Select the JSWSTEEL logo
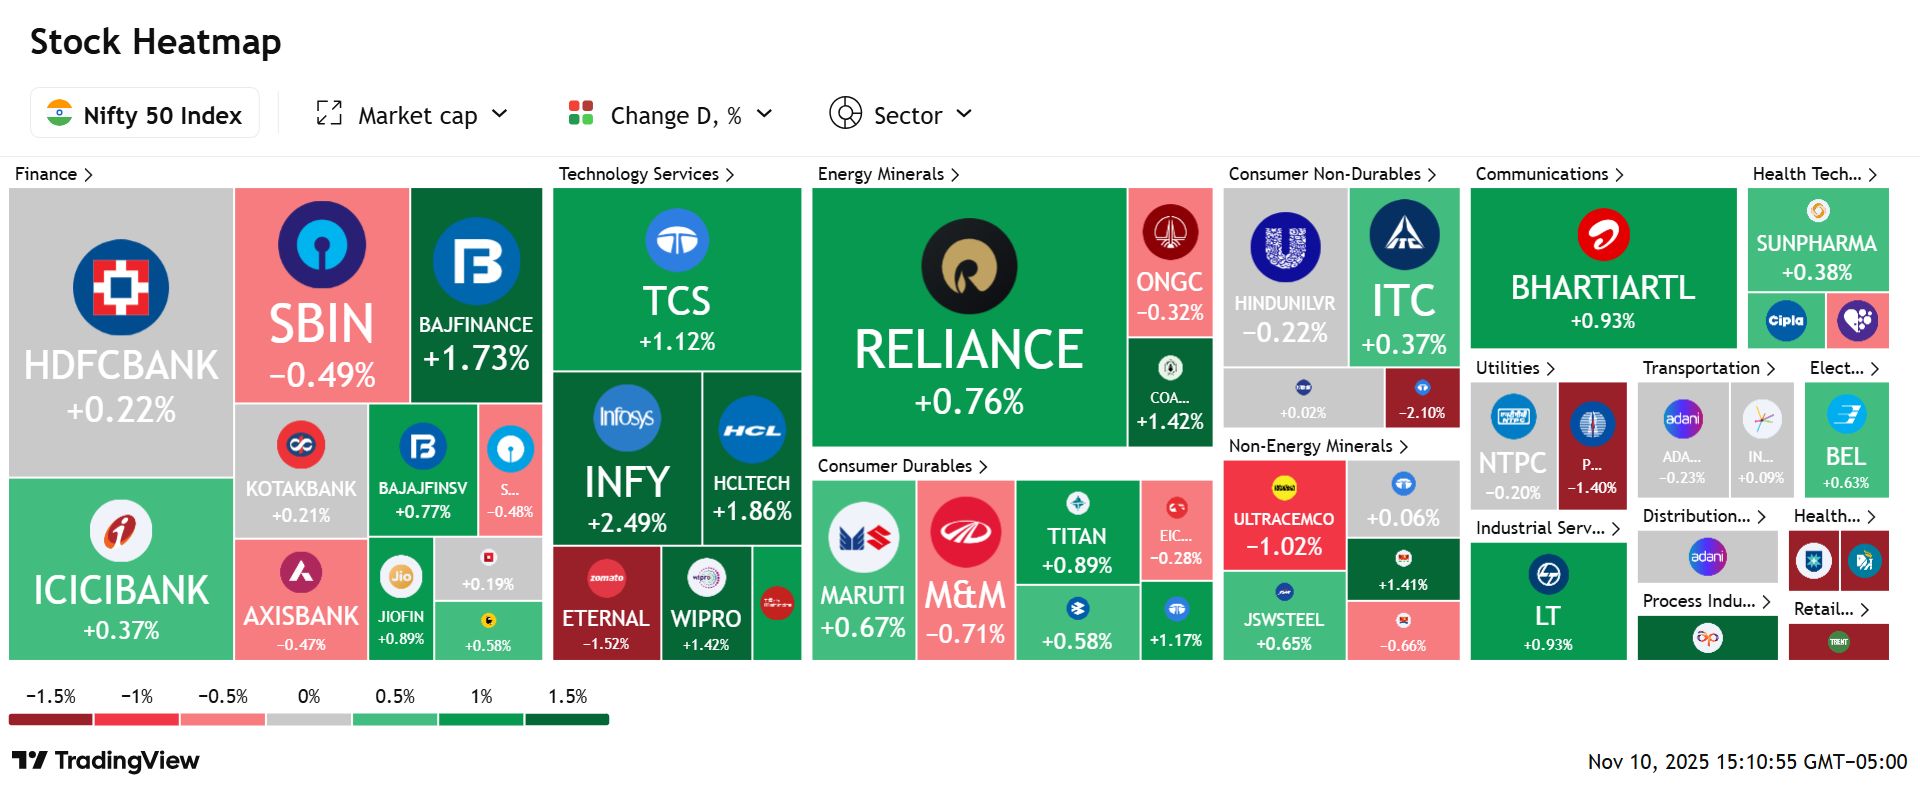 (x=1285, y=592)
